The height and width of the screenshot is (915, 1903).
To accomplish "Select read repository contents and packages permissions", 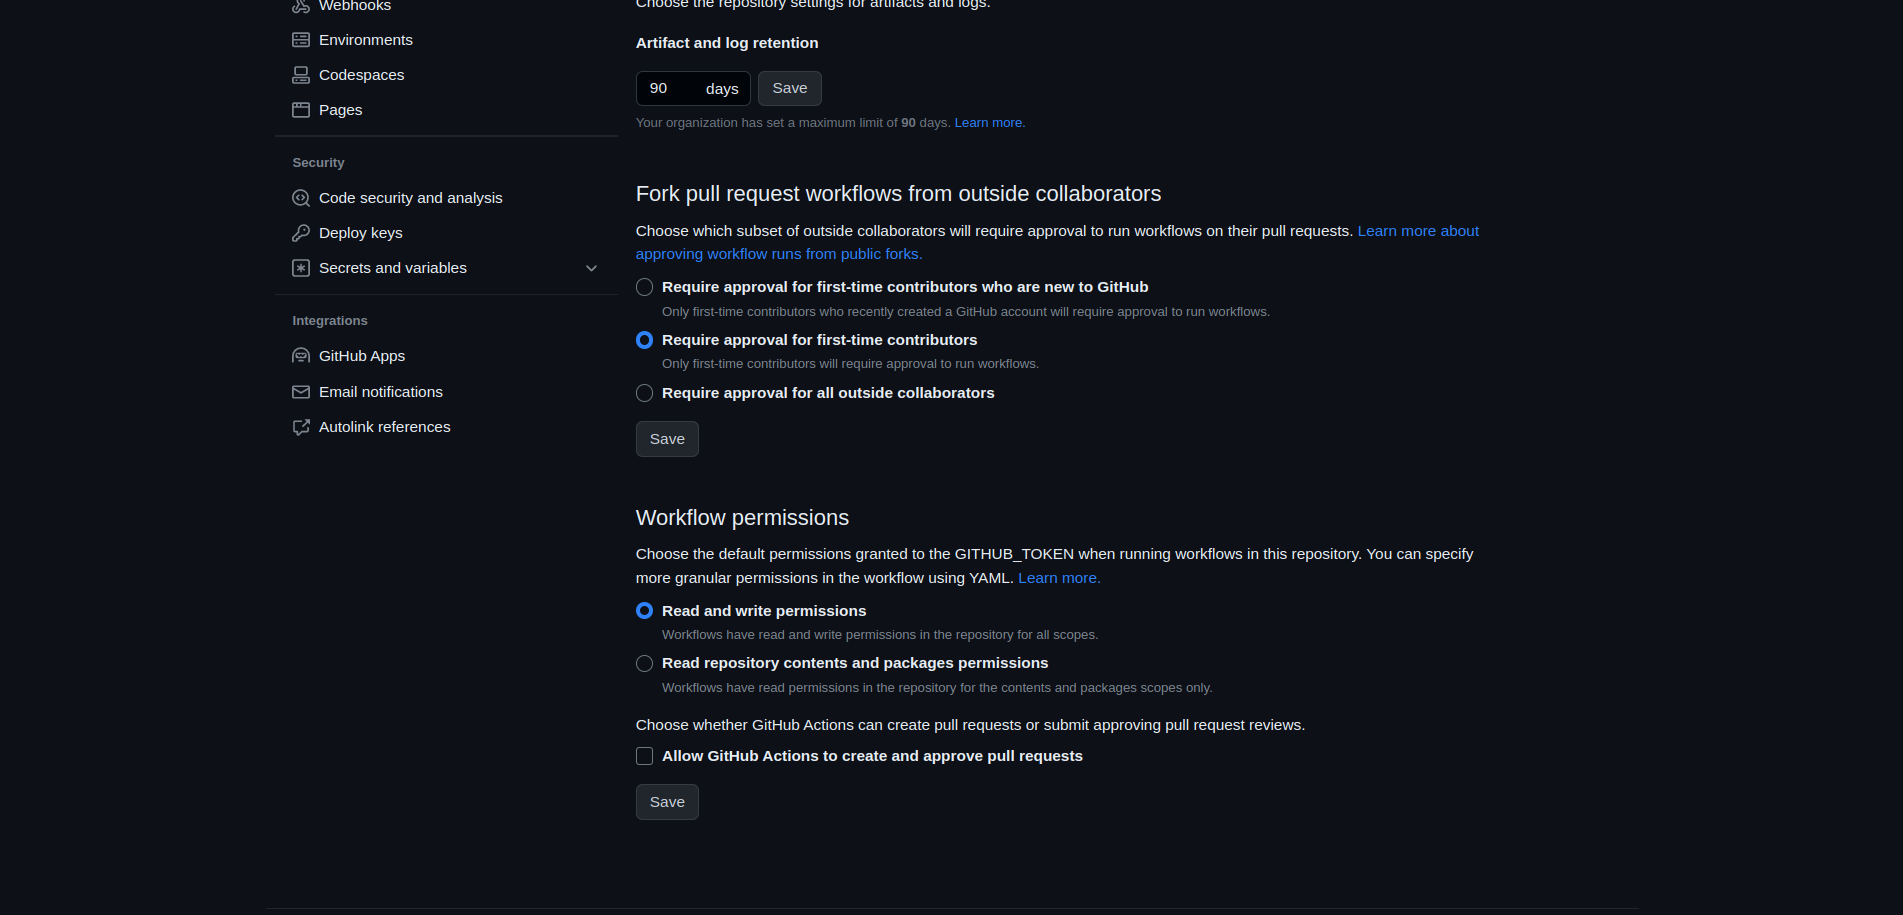I will 644,663.
